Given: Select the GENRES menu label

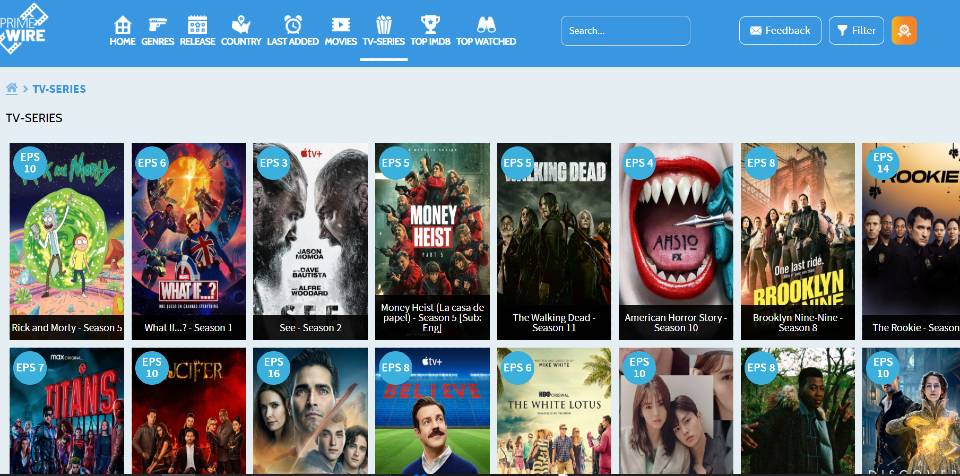Looking at the screenshot, I should point(157,42).
